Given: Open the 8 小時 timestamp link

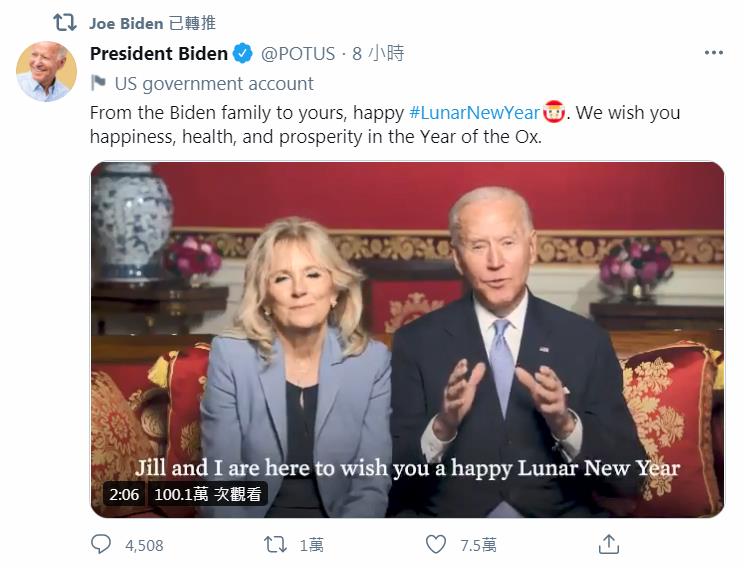Looking at the screenshot, I should tap(378, 54).
